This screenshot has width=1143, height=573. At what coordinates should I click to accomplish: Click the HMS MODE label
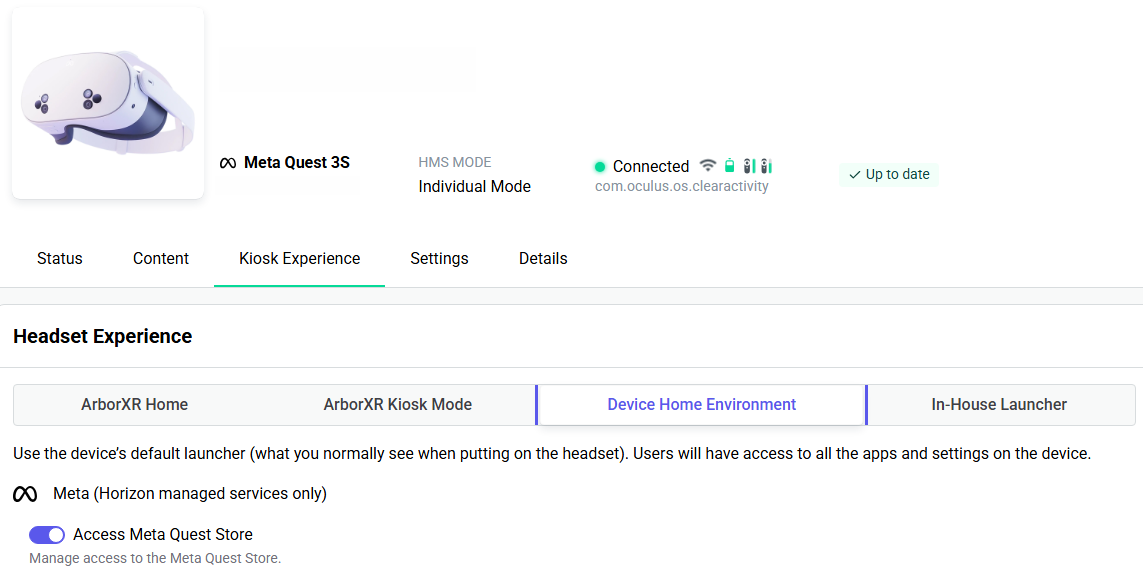[455, 163]
